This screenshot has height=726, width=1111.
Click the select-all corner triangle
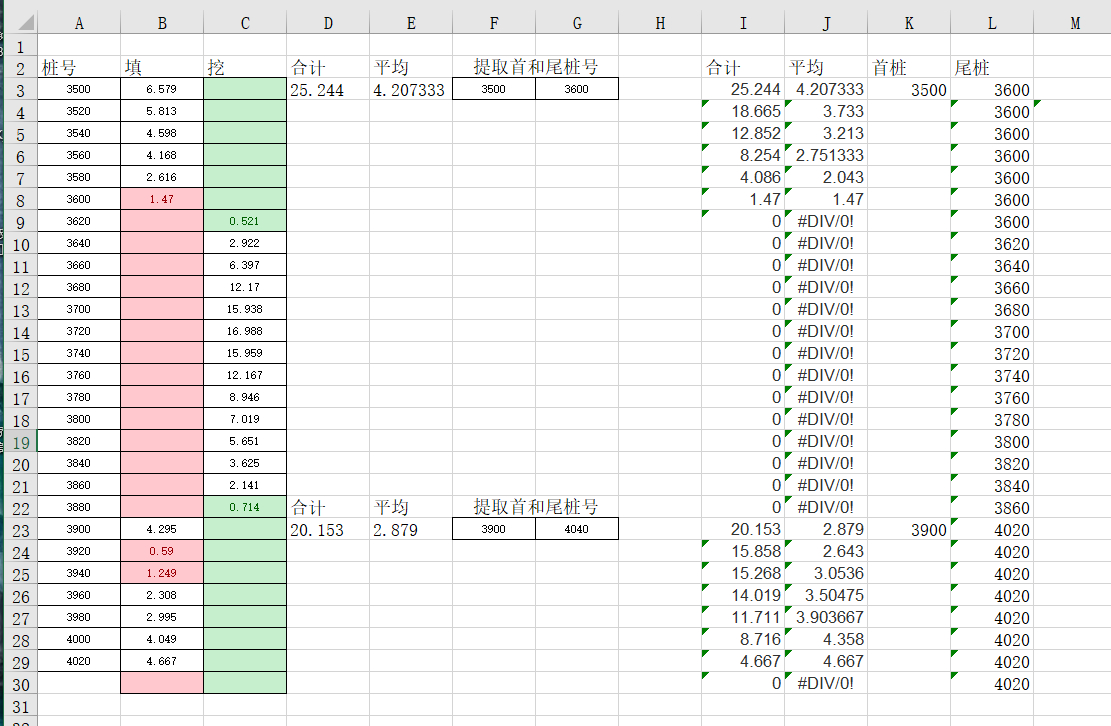point(26,23)
